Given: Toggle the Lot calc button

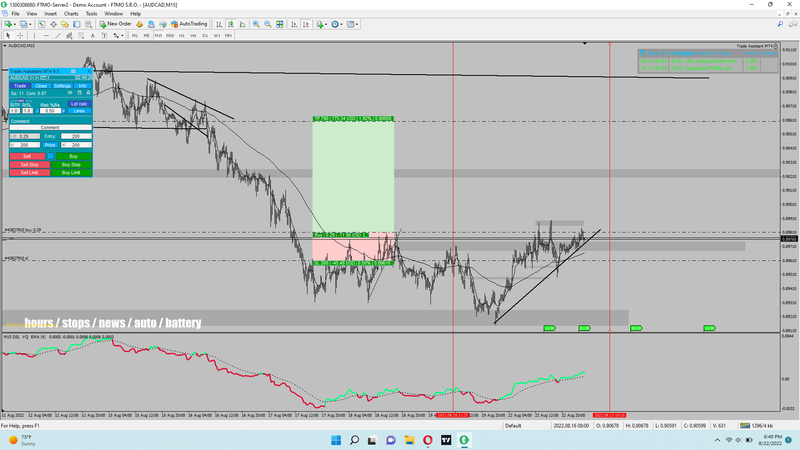Looking at the screenshot, I should pyautogui.click(x=79, y=104).
